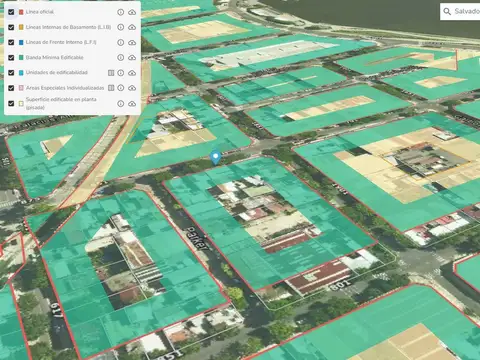Open info for Superficie edificable en planta
This screenshot has width=480, height=360.
(x=121, y=104)
